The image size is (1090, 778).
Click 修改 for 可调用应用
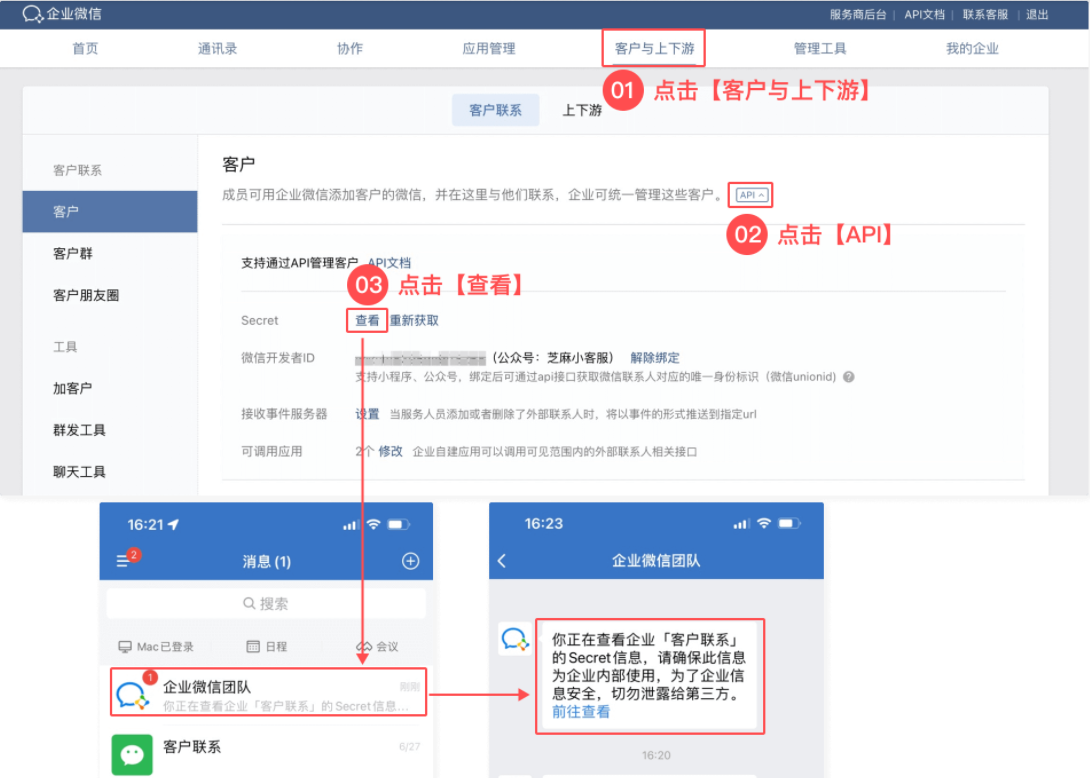(x=391, y=451)
